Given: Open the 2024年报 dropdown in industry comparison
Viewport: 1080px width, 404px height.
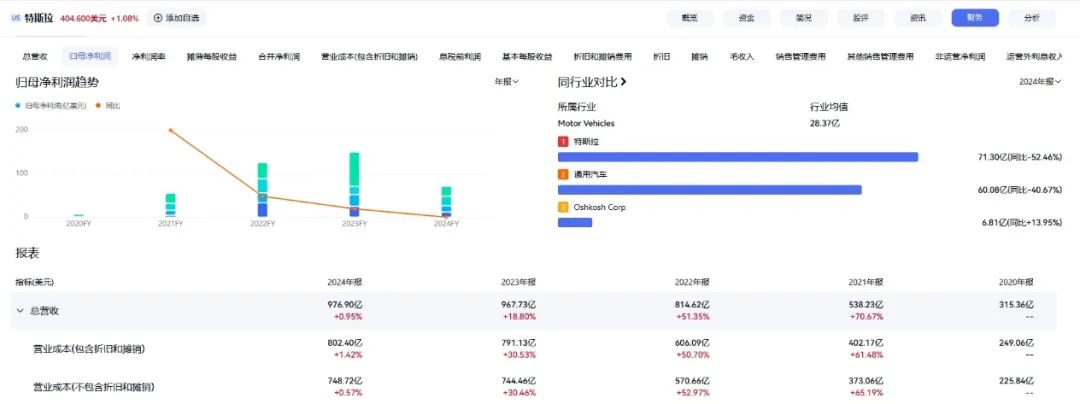Looking at the screenshot, I should pyautogui.click(x=1040, y=81).
